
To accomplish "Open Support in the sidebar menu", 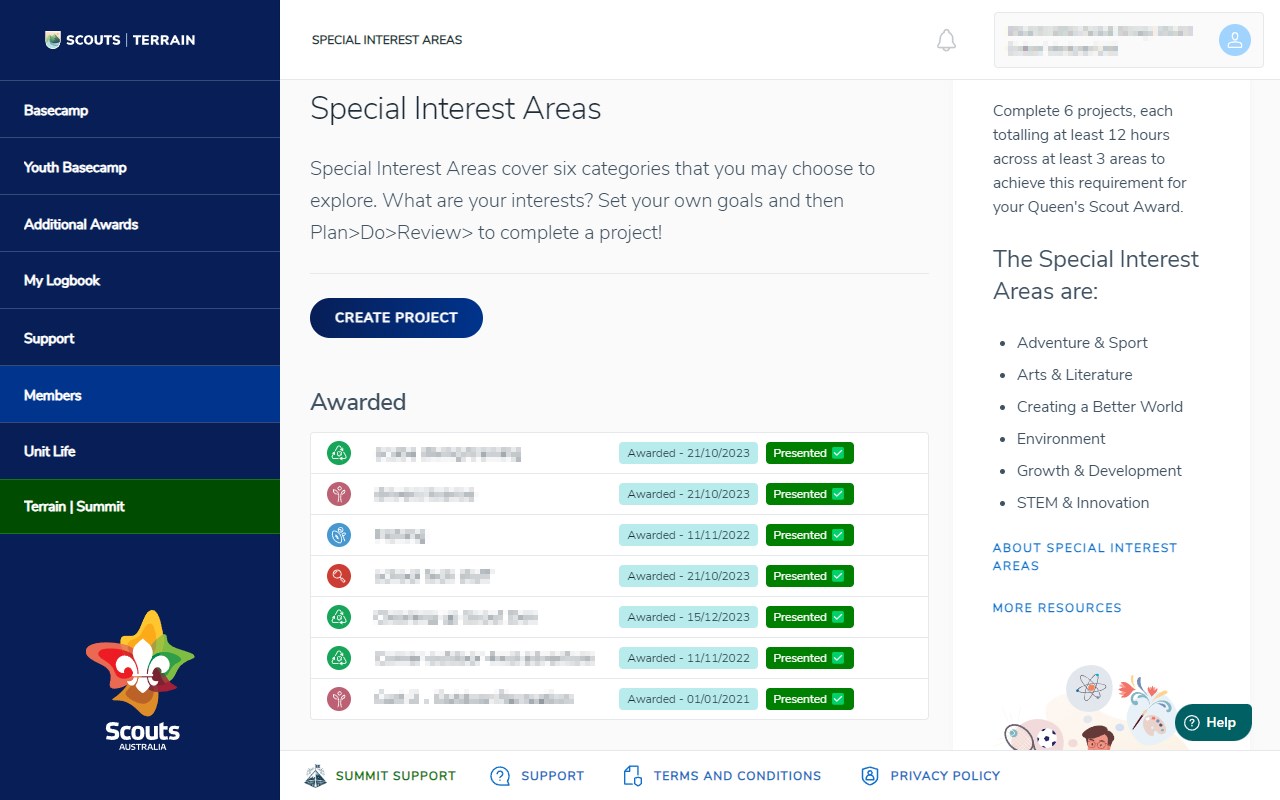I will [140, 338].
